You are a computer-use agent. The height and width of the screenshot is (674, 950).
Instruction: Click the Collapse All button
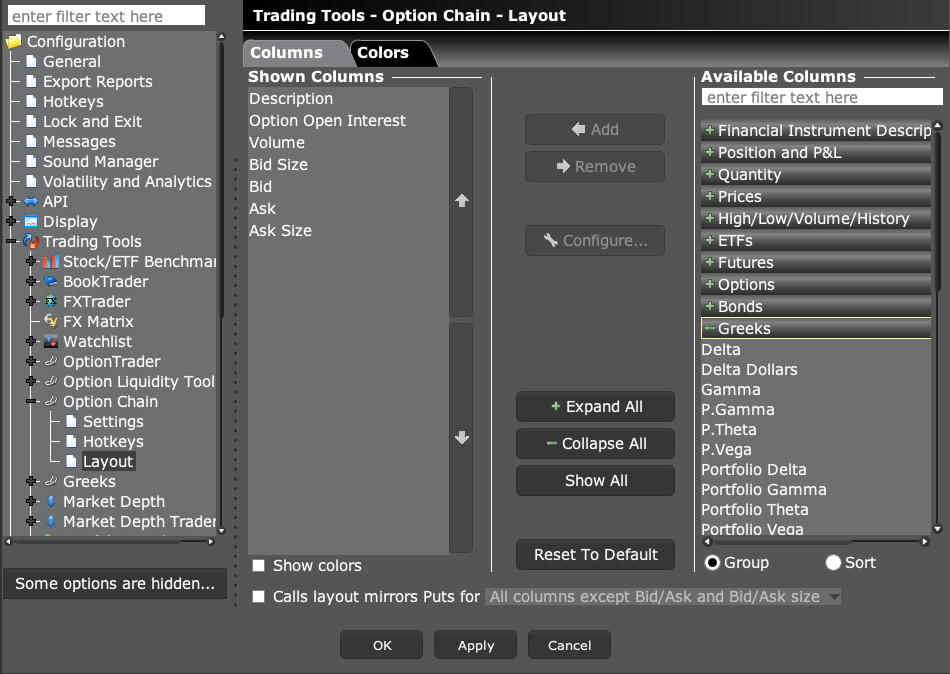coord(596,444)
